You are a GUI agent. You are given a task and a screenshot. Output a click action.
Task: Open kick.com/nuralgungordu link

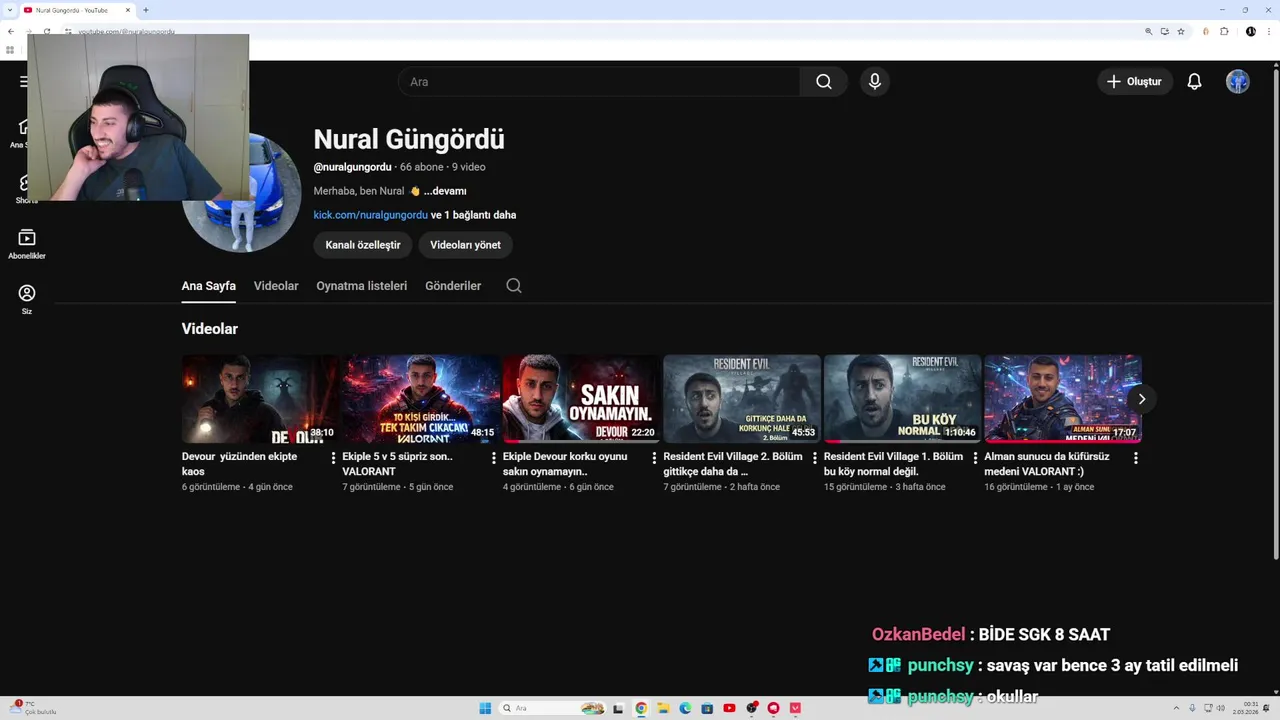pyautogui.click(x=371, y=215)
